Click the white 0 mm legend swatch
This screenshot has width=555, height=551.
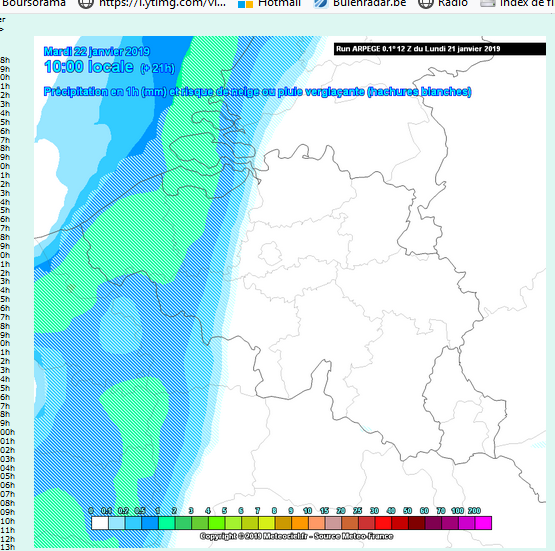[100, 523]
